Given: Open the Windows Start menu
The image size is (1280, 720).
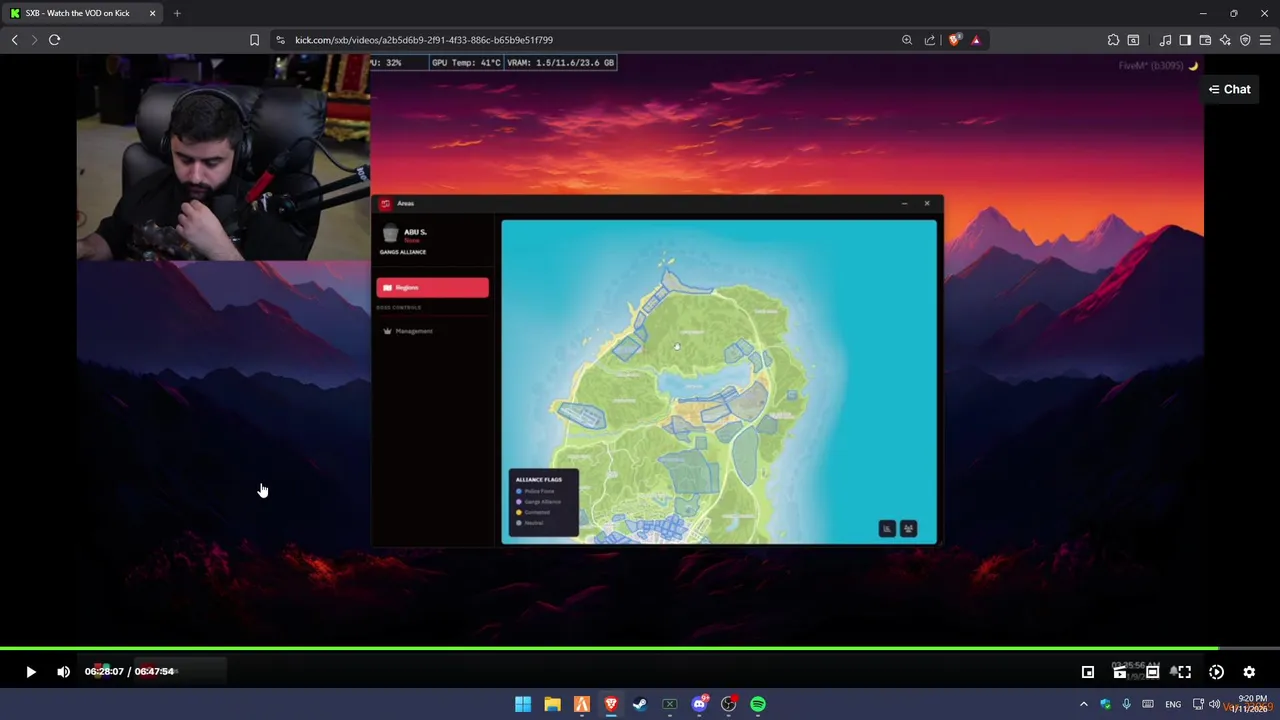Looking at the screenshot, I should pos(522,705).
